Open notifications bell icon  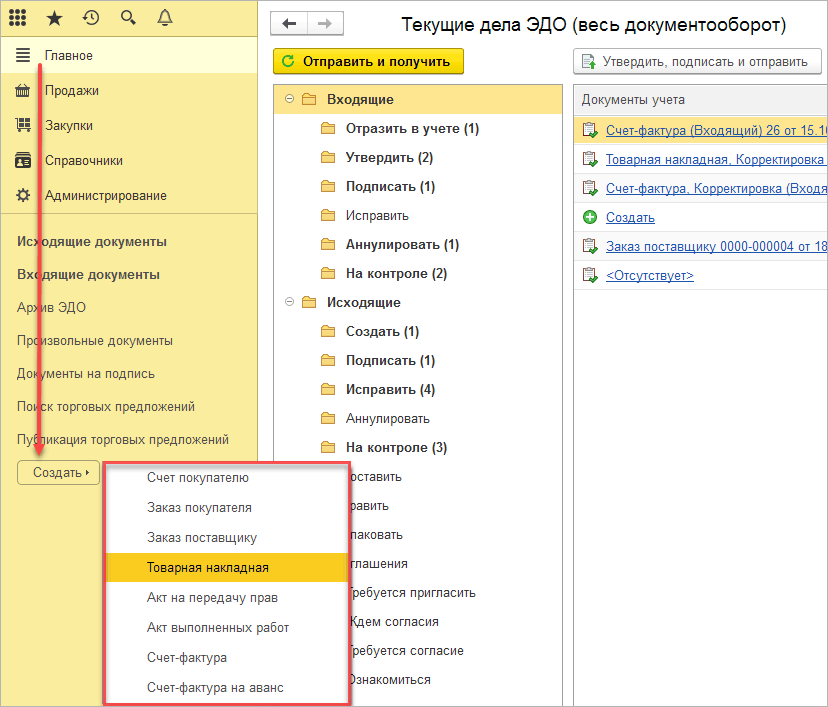point(164,17)
